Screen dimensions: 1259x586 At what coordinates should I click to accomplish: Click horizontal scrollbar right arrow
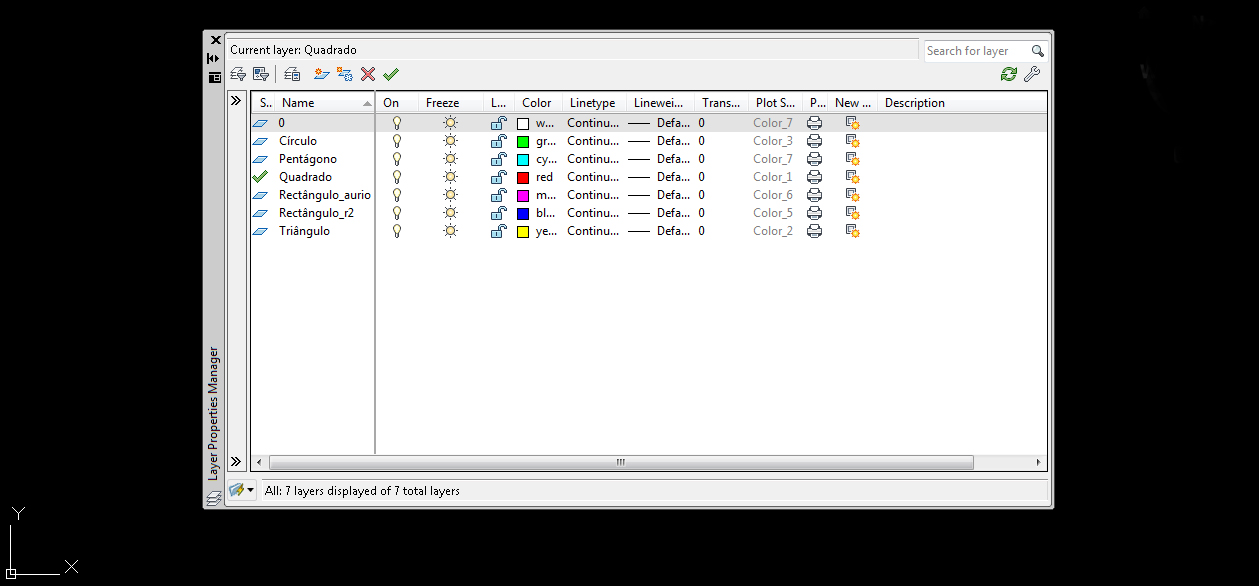click(1039, 462)
